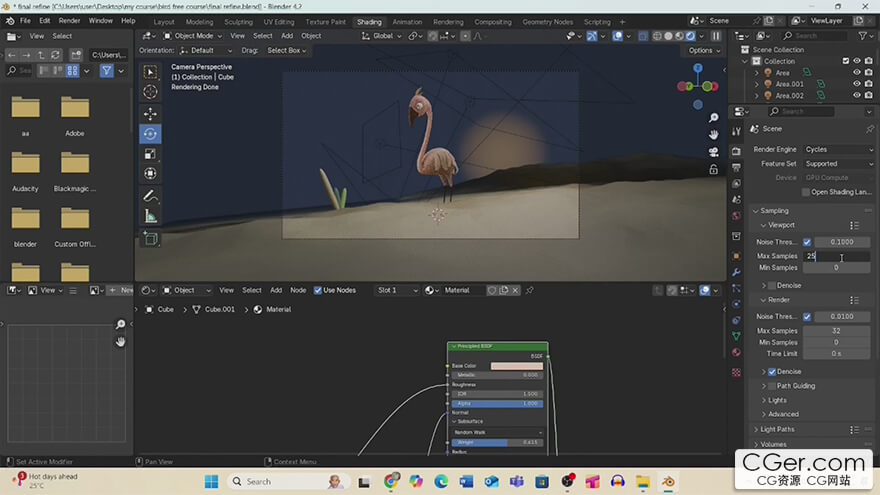Click the Base Color swatch on Principled BSDF
Screen dimensions: 880x495
[516, 365]
